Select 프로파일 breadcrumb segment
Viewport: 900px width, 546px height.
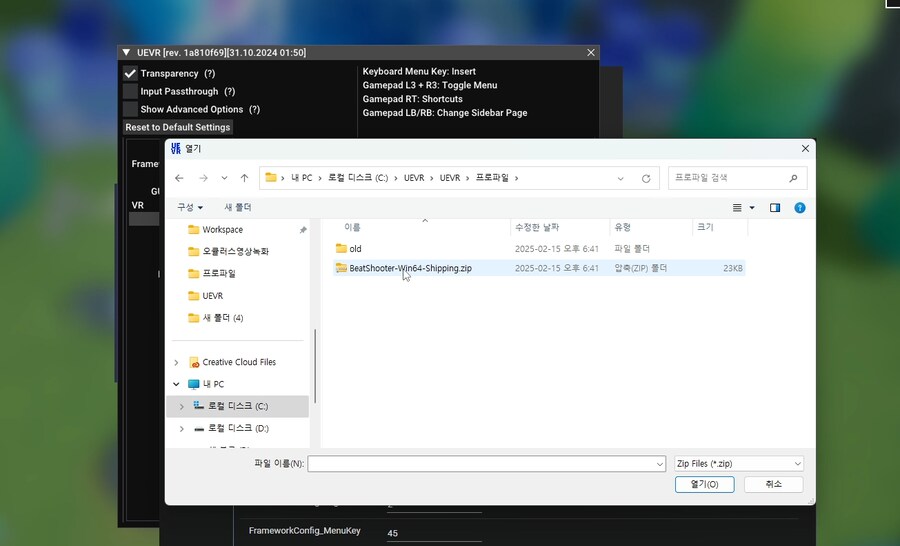click(492, 178)
